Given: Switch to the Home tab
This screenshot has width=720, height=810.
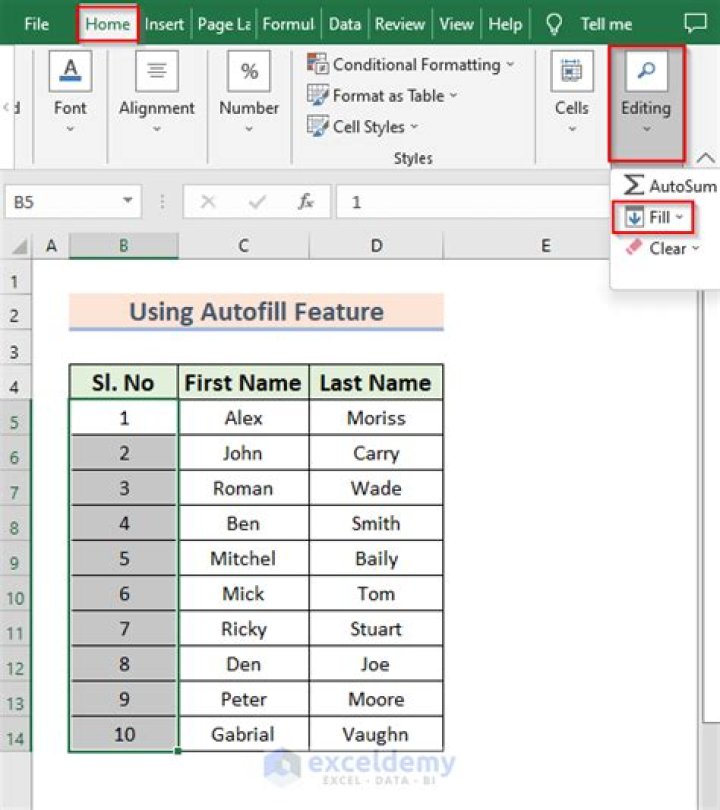Looking at the screenshot, I should [x=107, y=24].
